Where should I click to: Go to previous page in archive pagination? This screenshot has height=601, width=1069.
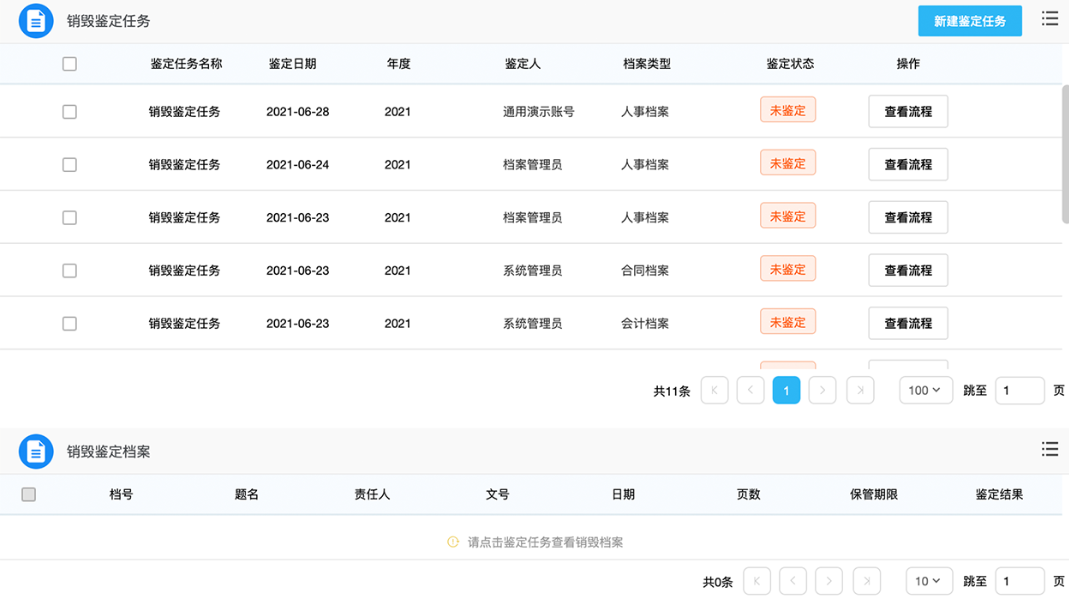point(793,581)
